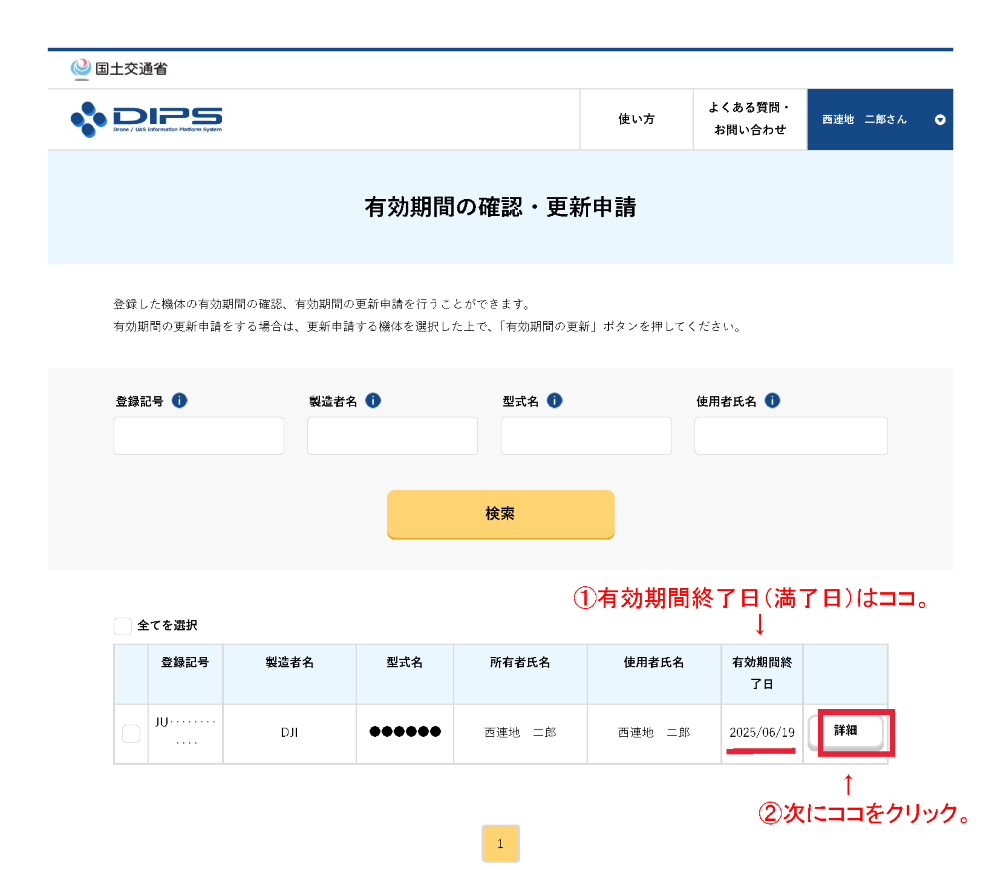Open info icon next to 登録記号
The width and height of the screenshot is (1000, 870).
tap(180, 401)
